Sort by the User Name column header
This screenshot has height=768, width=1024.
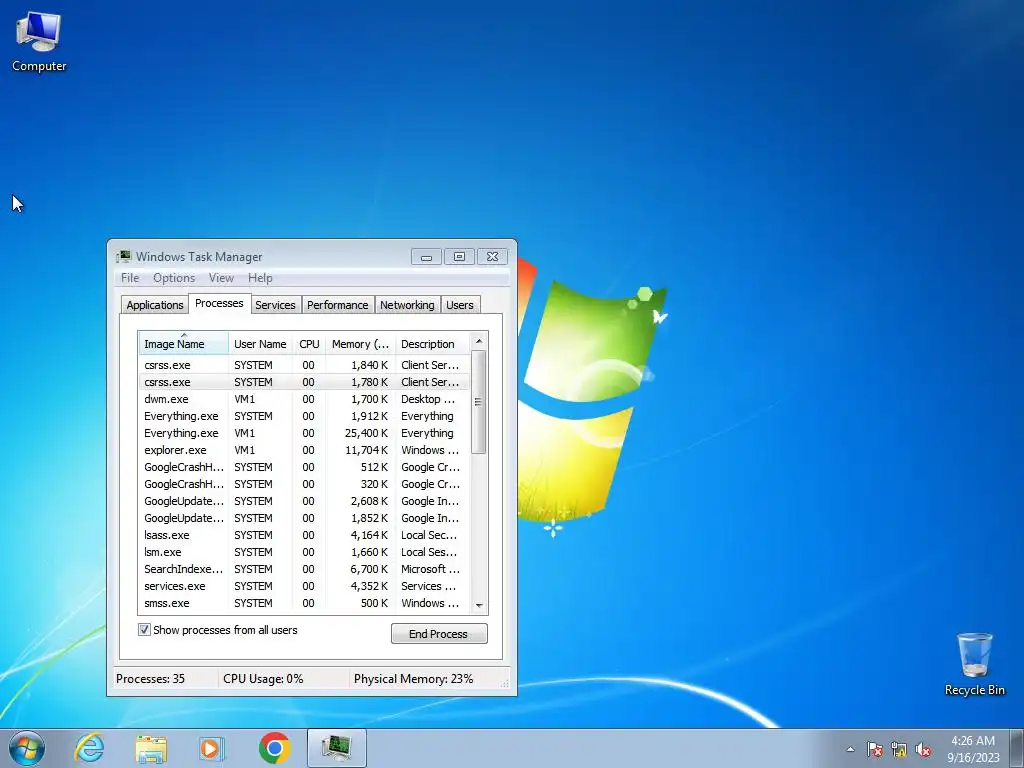[260, 344]
